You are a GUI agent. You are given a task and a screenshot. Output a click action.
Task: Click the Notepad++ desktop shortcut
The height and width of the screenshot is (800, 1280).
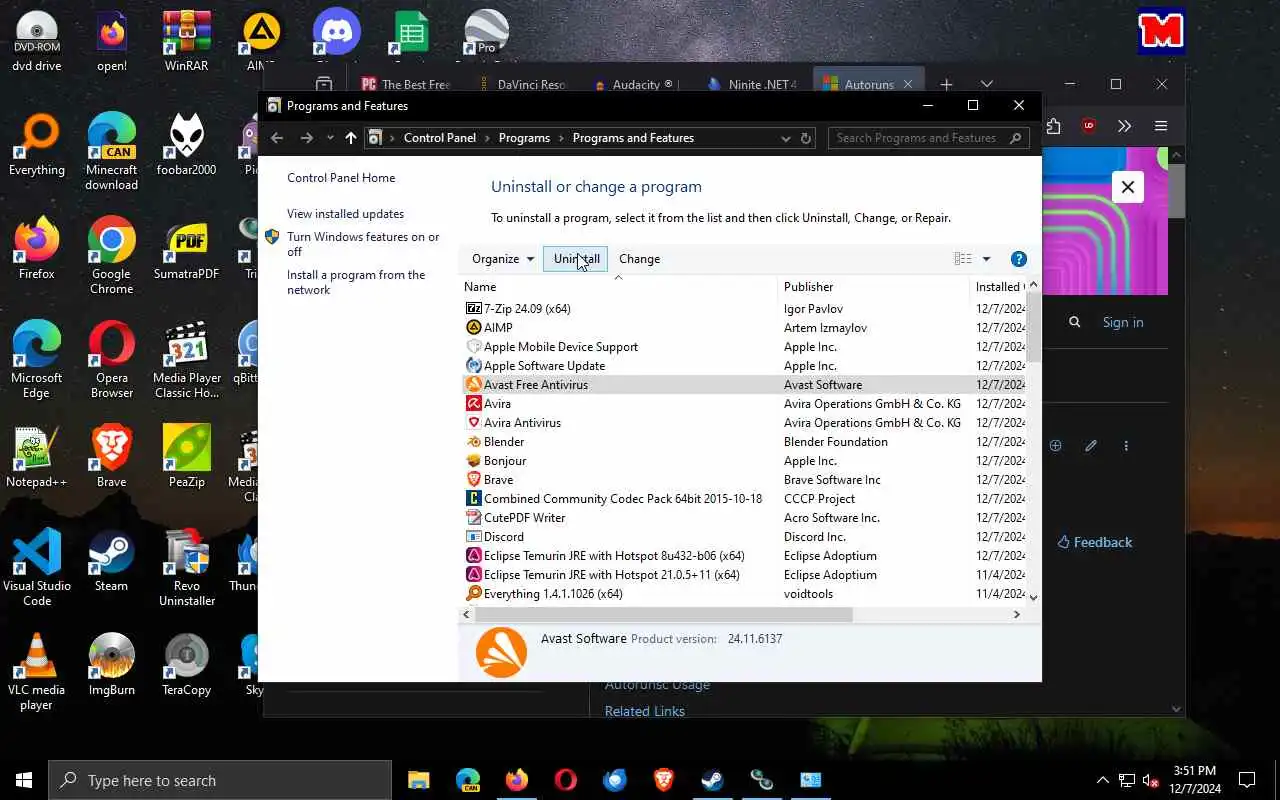coord(36,456)
